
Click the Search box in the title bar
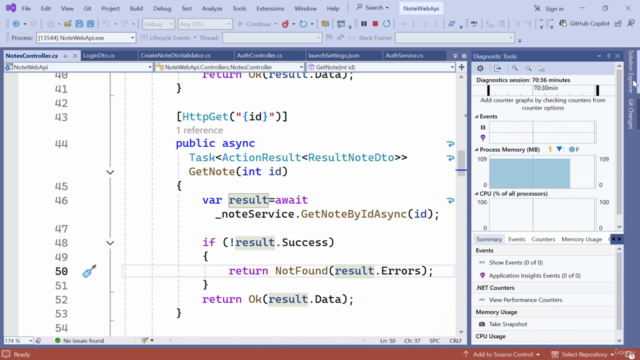click(x=372, y=8)
